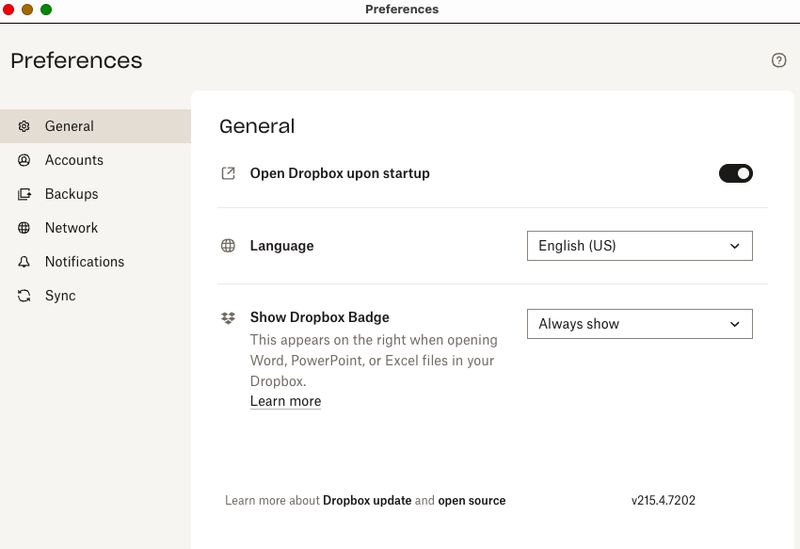Click the Notifications bell icon
The image size is (800, 549).
tap(24, 263)
